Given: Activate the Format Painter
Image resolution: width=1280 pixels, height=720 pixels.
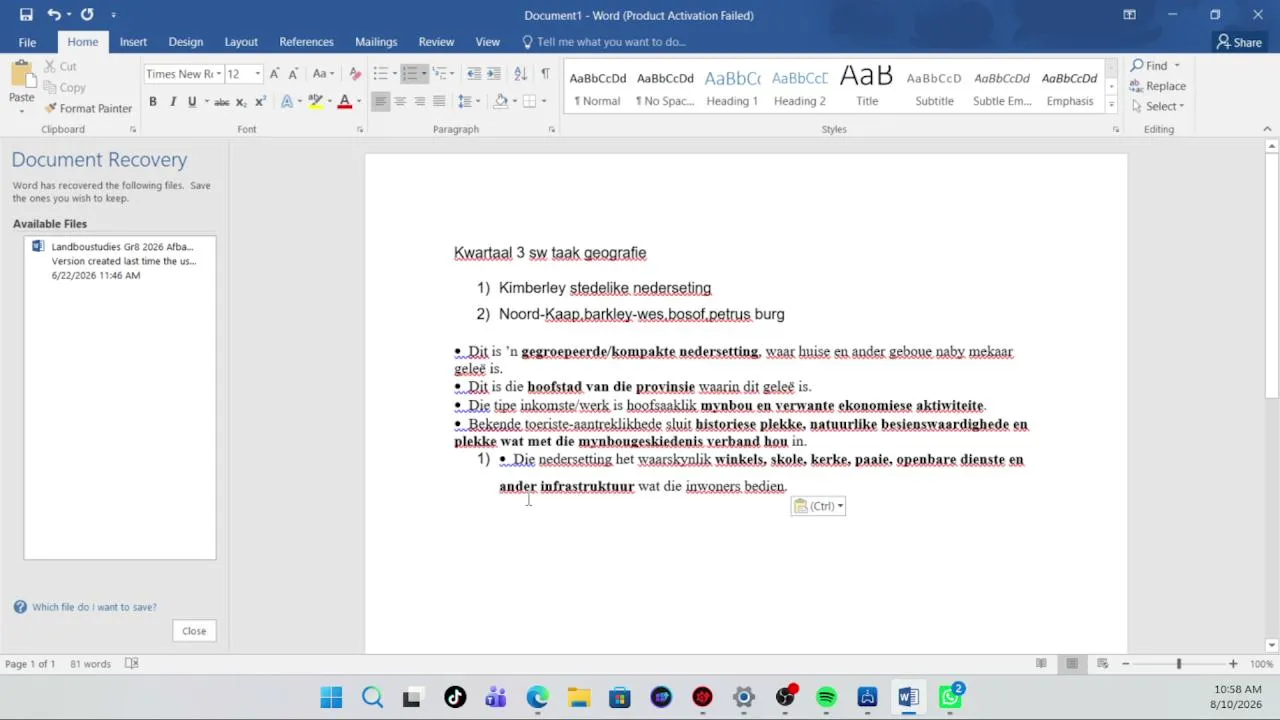Looking at the screenshot, I should click(88, 108).
